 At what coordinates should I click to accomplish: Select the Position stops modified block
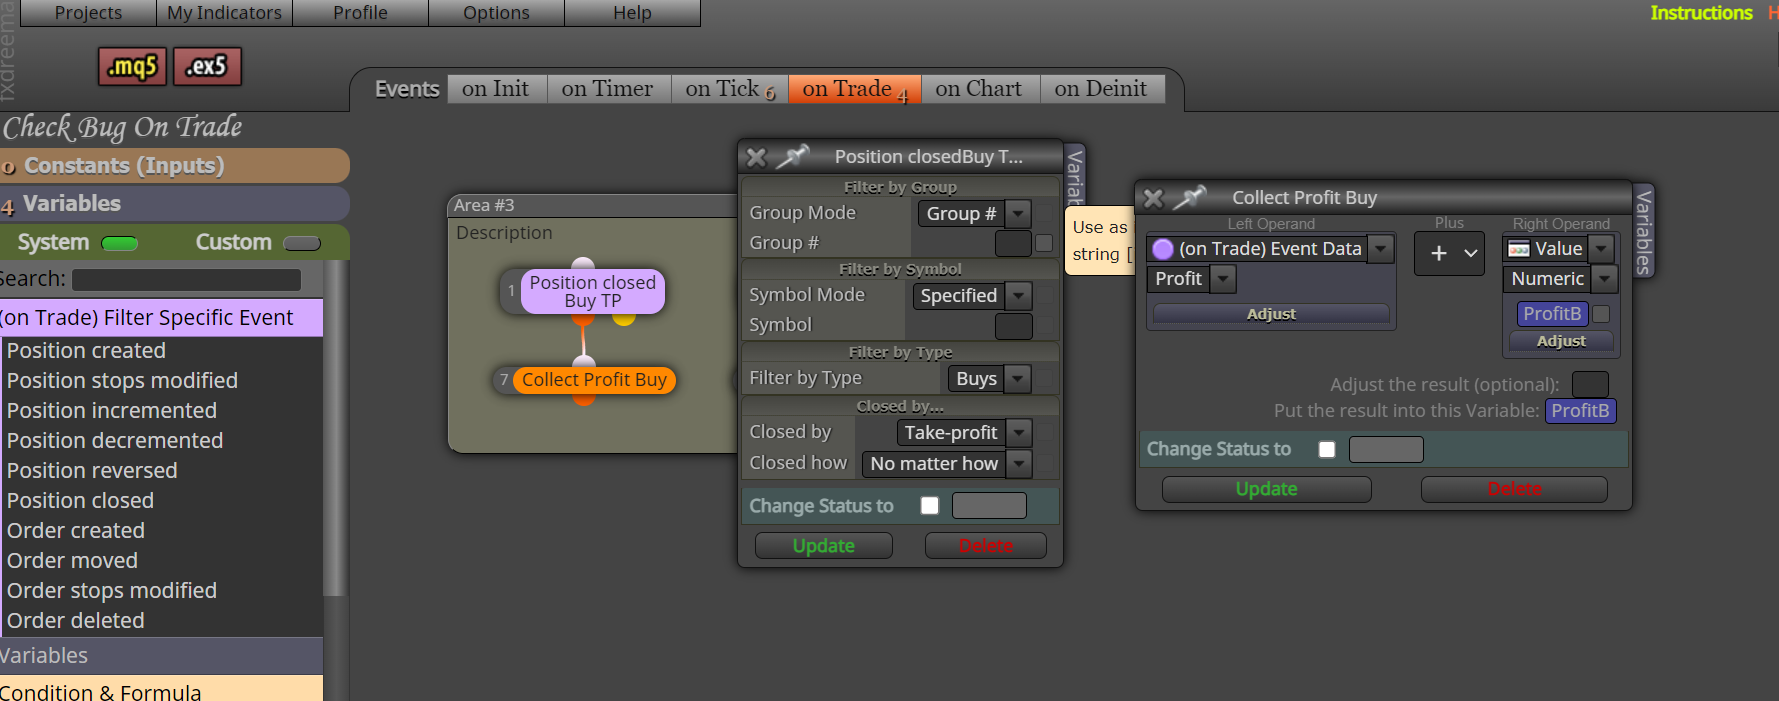(x=122, y=381)
